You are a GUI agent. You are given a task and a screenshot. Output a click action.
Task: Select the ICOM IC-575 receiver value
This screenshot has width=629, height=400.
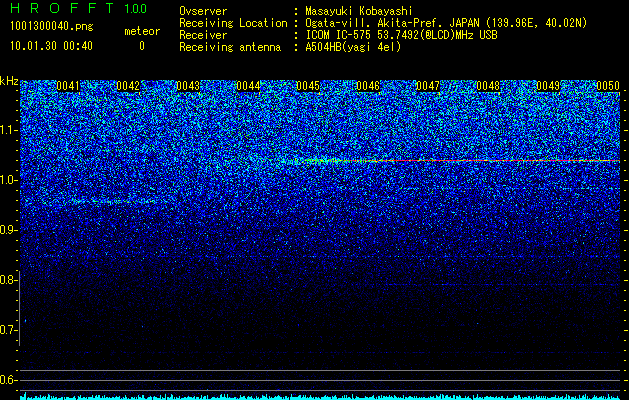pos(401,35)
